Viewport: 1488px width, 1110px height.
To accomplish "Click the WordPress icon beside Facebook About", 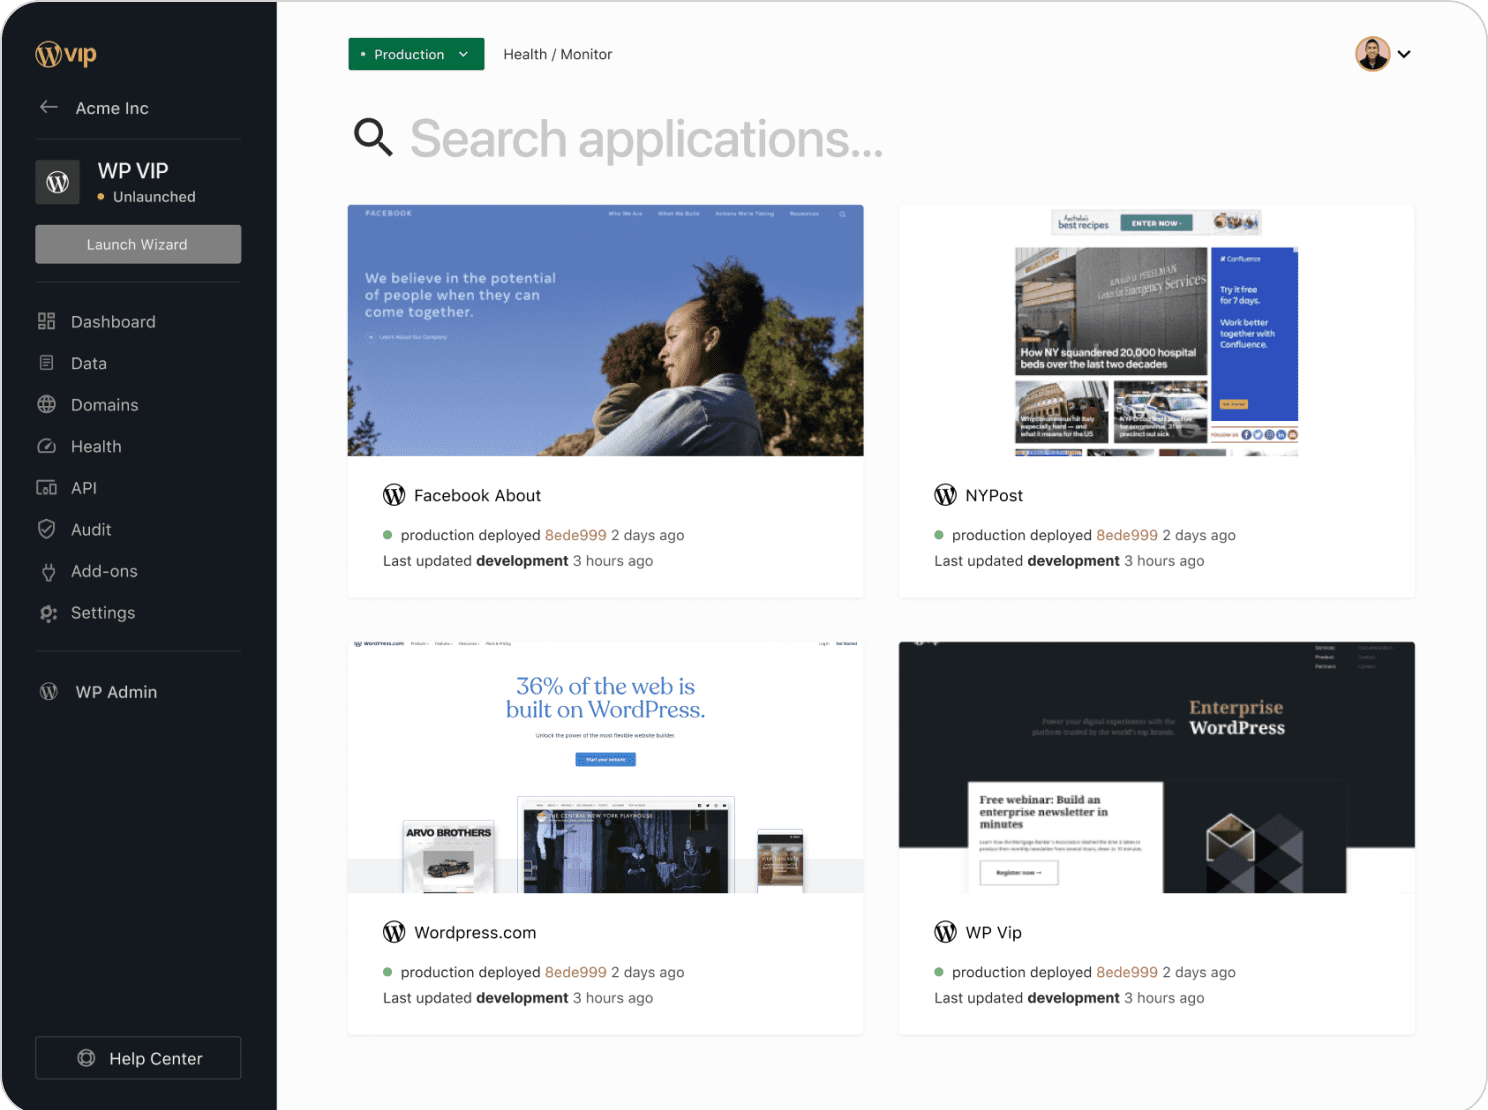I will pyautogui.click(x=394, y=495).
